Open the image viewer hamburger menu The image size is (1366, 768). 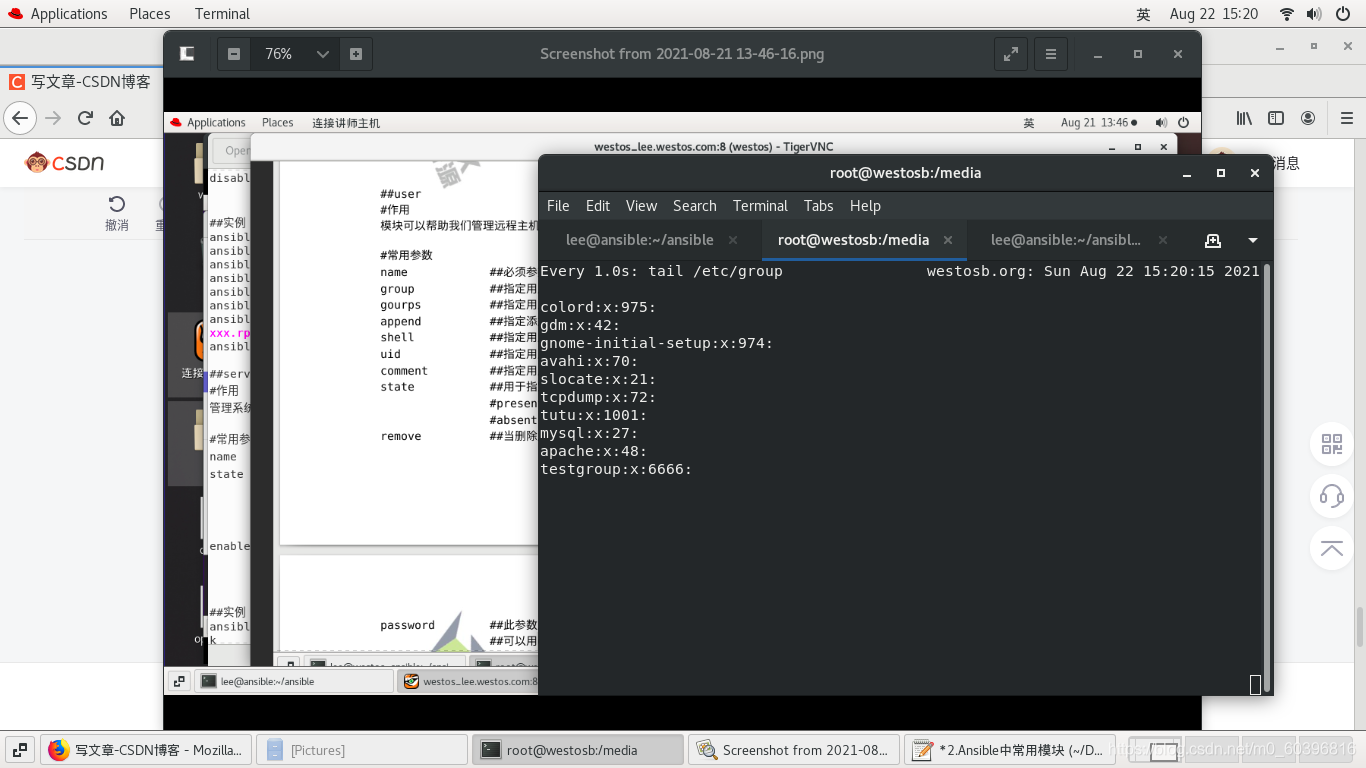pos(1050,54)
